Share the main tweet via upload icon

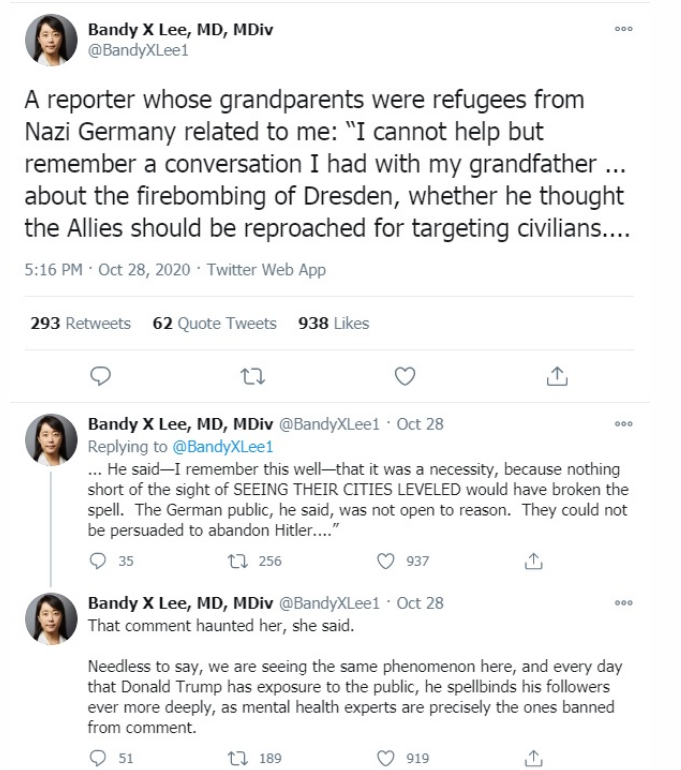pyautogui.click(x=557, y=376)
